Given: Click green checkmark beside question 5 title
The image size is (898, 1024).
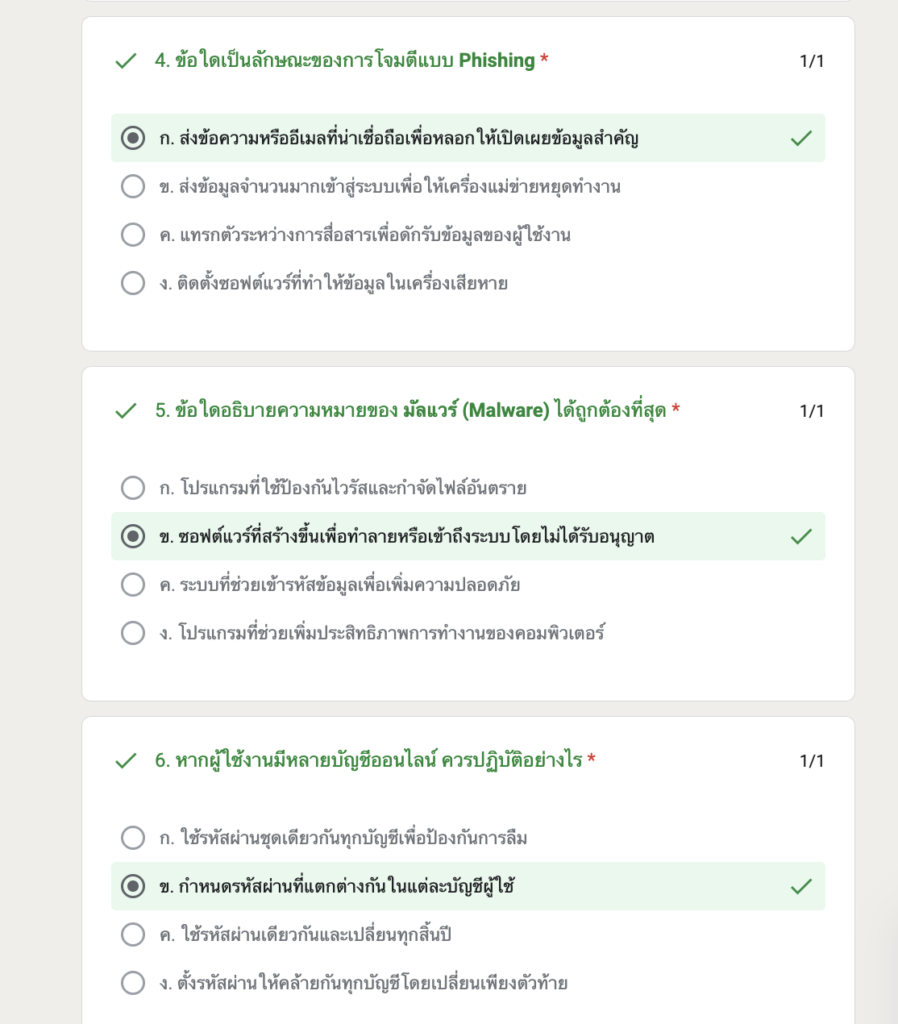Looking at the screenshot, I should click(125, 411).
